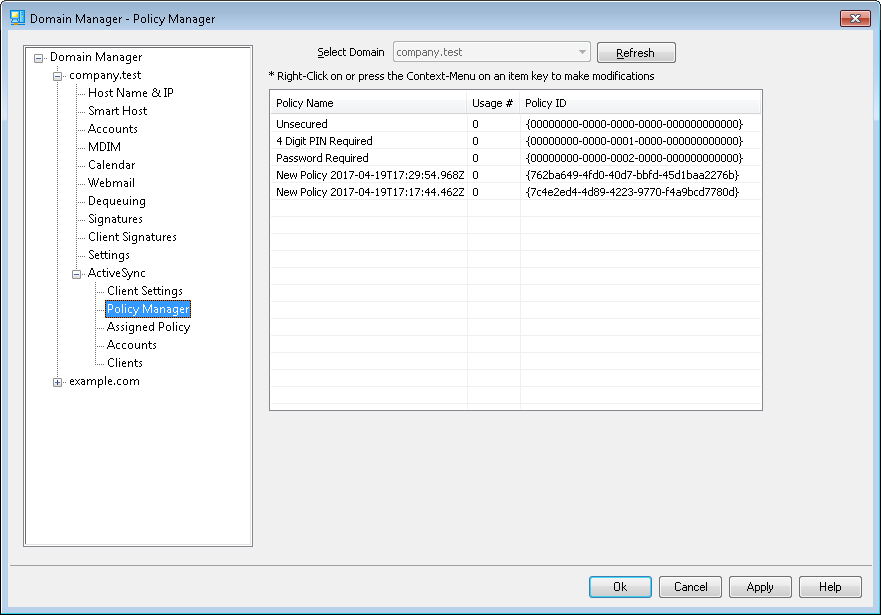Close the Domain Manager window
This screenshot has width=881, height=615.
[853, 18]
